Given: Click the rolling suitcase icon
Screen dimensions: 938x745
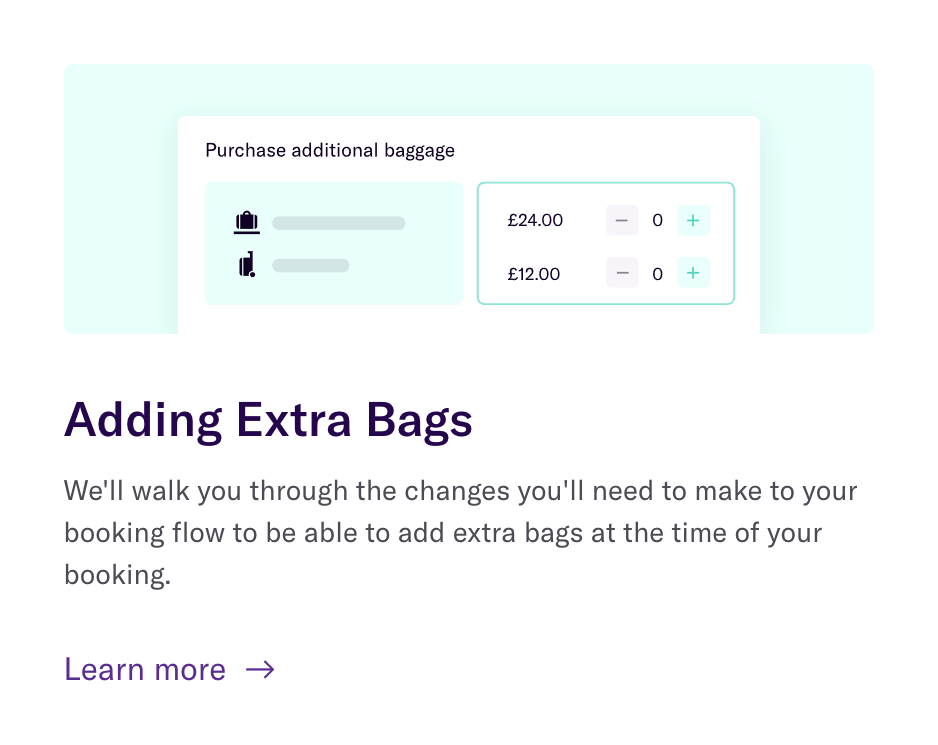Looking at the screenshot, I should [247, 264].
